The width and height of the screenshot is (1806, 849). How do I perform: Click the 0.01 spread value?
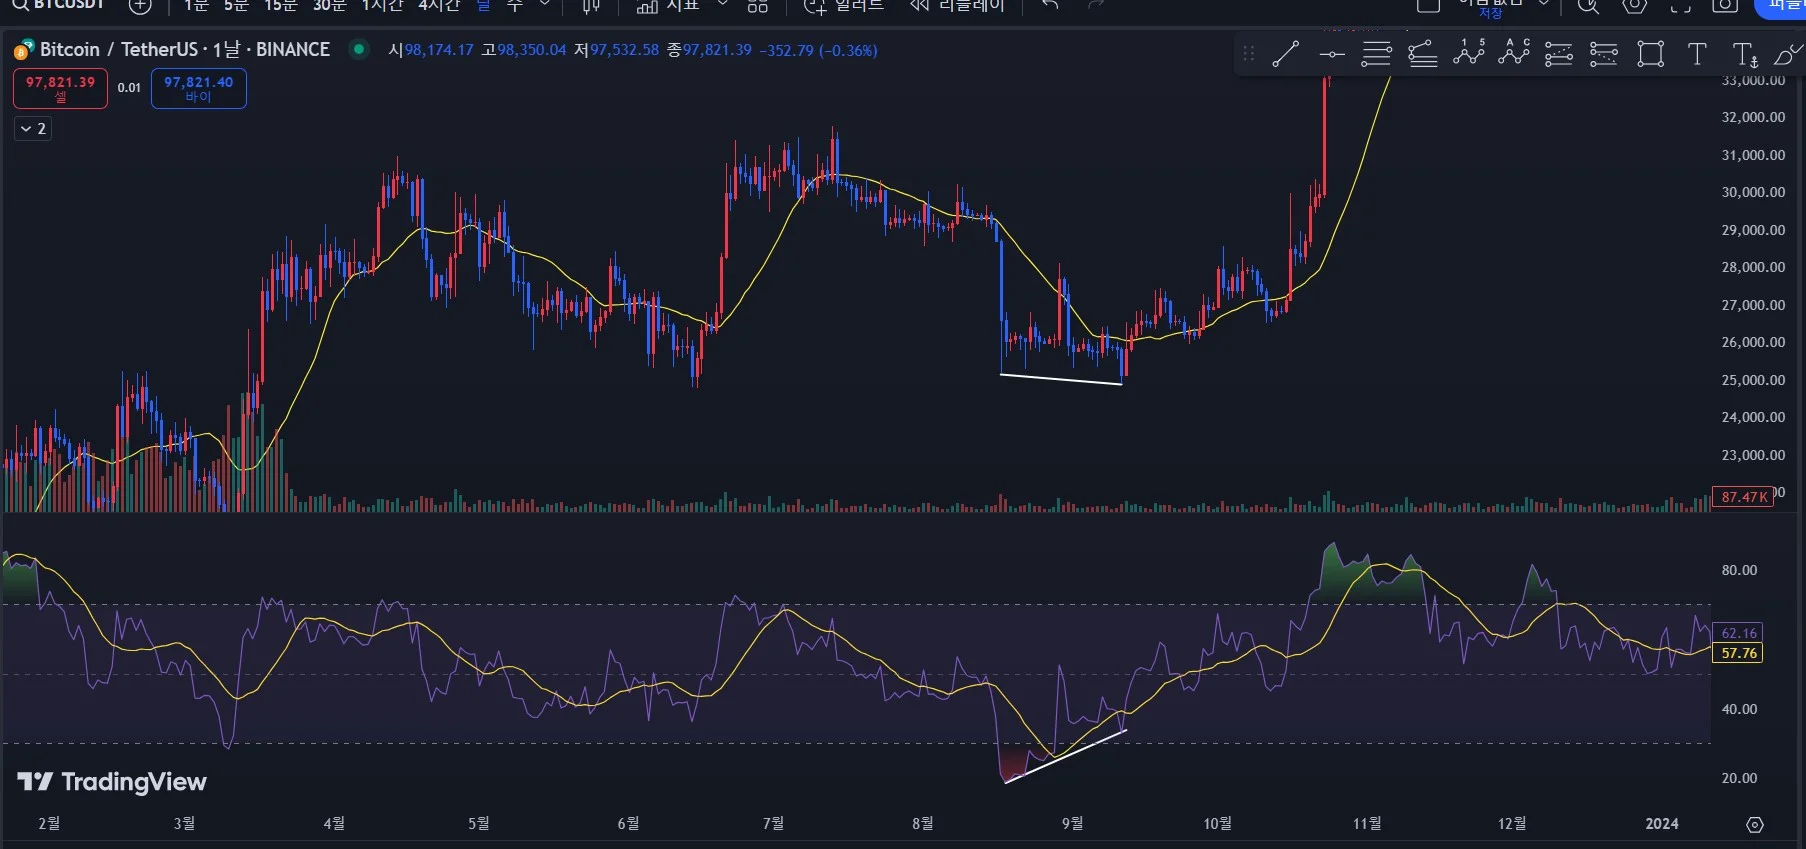(129, 88)
